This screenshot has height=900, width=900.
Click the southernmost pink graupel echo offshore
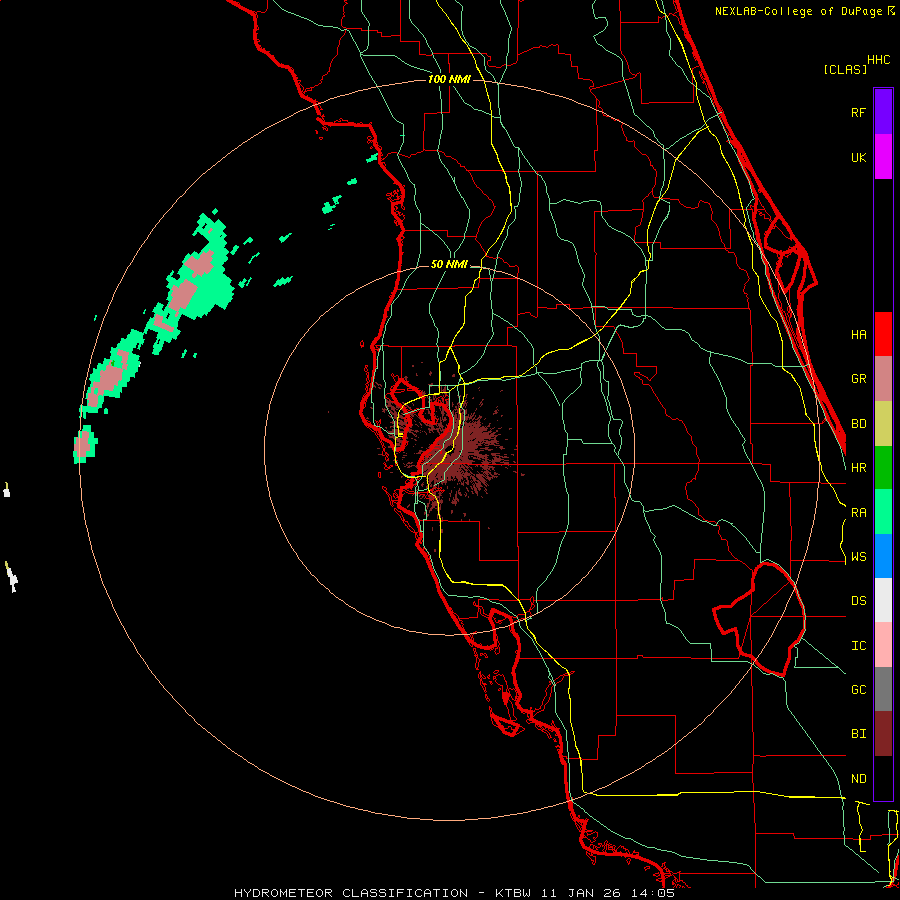84,444
